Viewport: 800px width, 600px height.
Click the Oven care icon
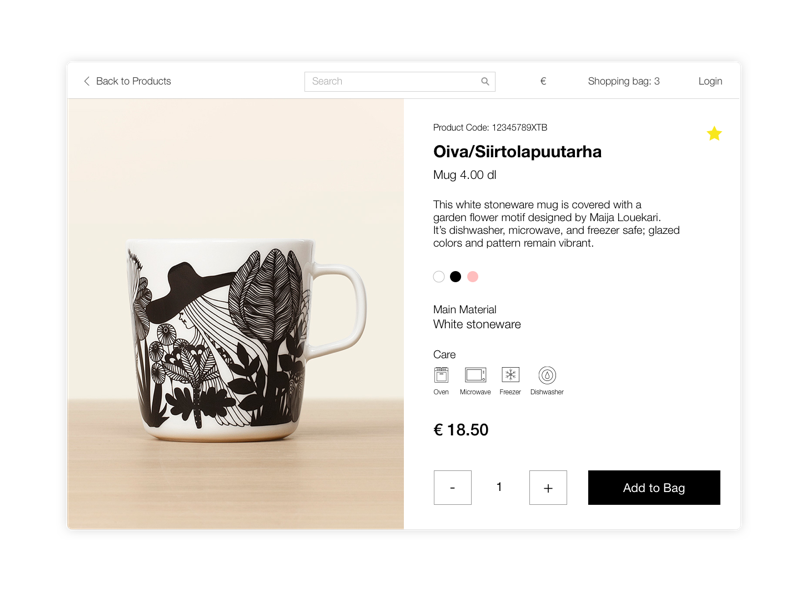coord(441,375)
